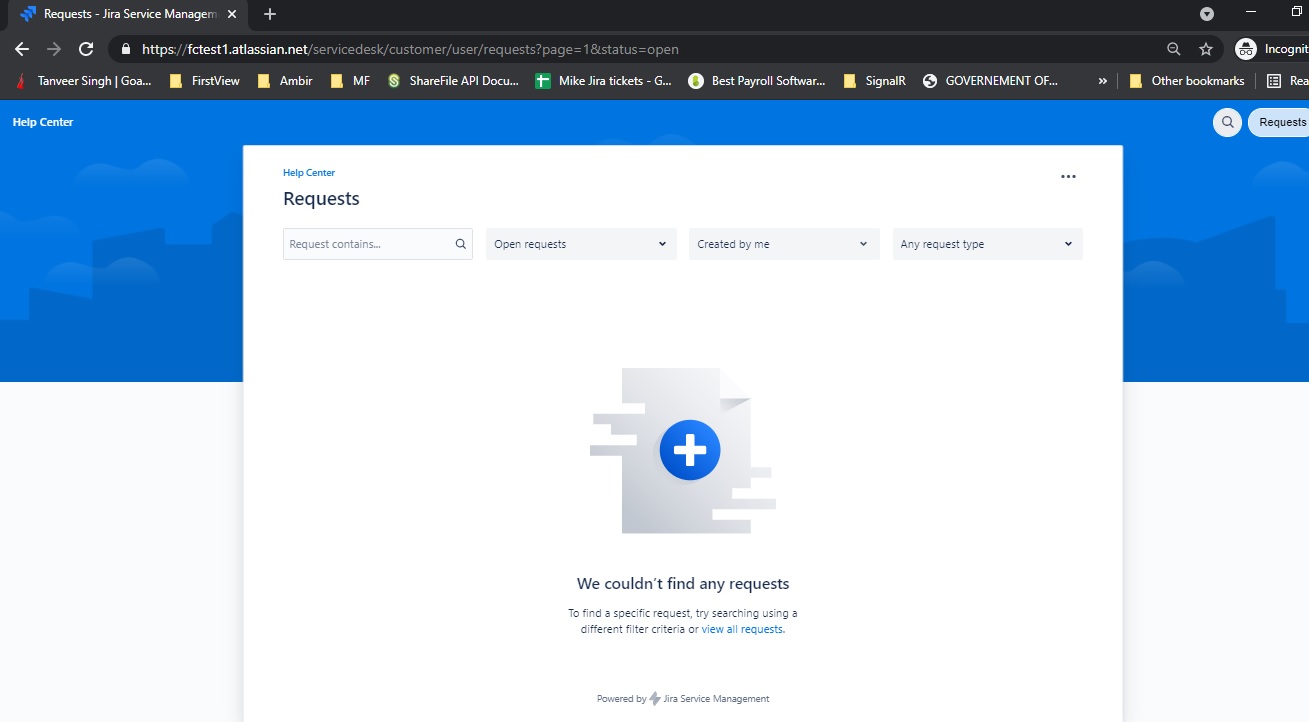Image resolution: width=1309 pixels, height=722 pixels.
Task: Open the MF bookmark folder
Action: [x=350, y=81]
